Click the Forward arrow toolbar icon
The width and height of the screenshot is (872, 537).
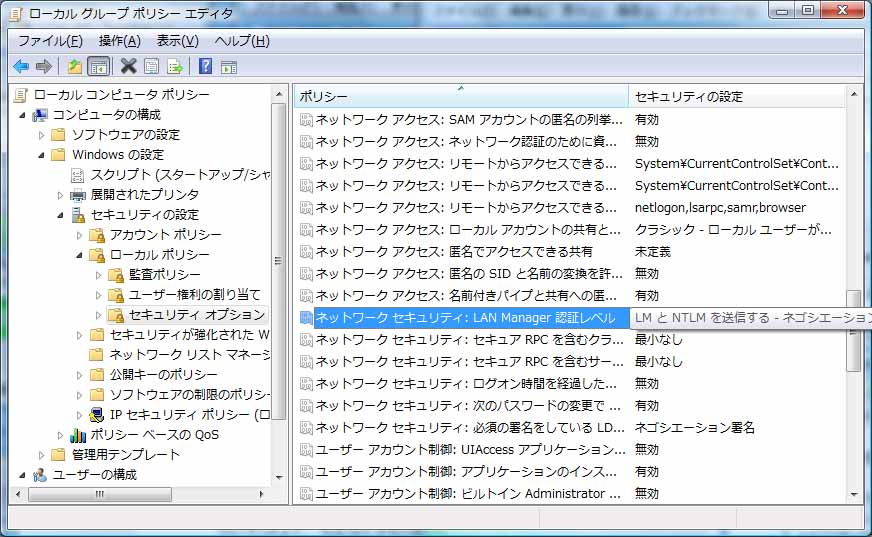point(43,67)
